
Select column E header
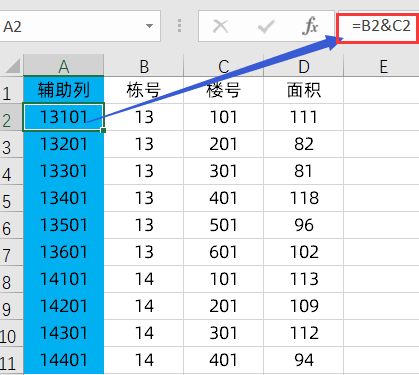point(381,66)
